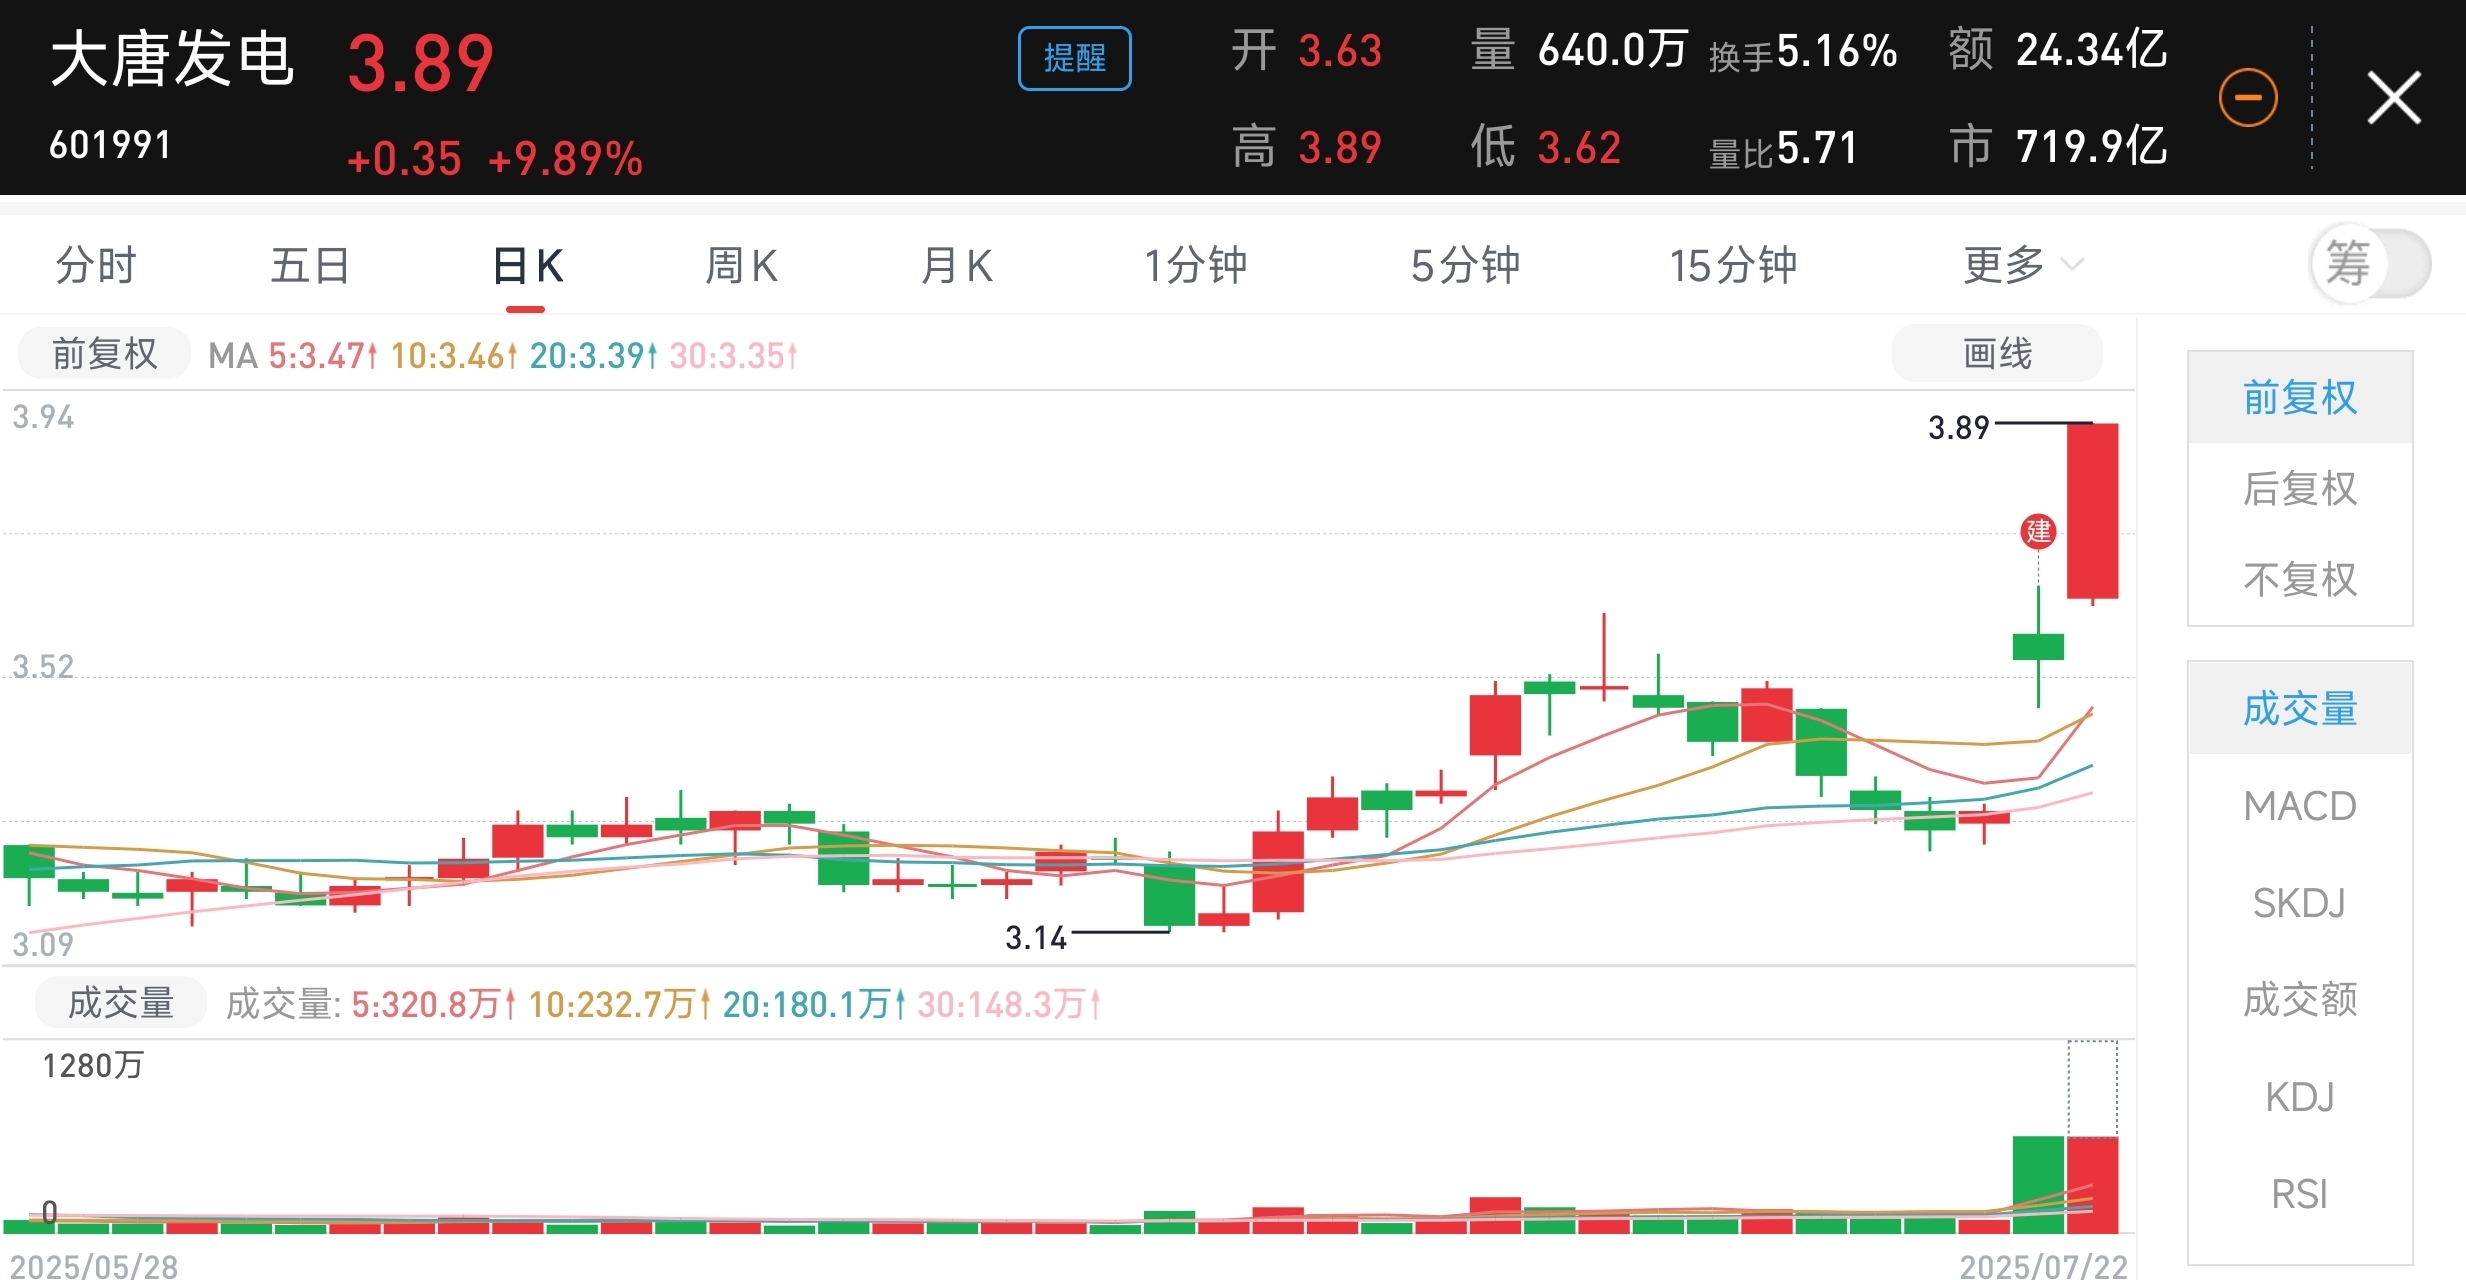Click the stock code 601991
Viewport: 2466px width, 1280px height.
pos(110,146)
